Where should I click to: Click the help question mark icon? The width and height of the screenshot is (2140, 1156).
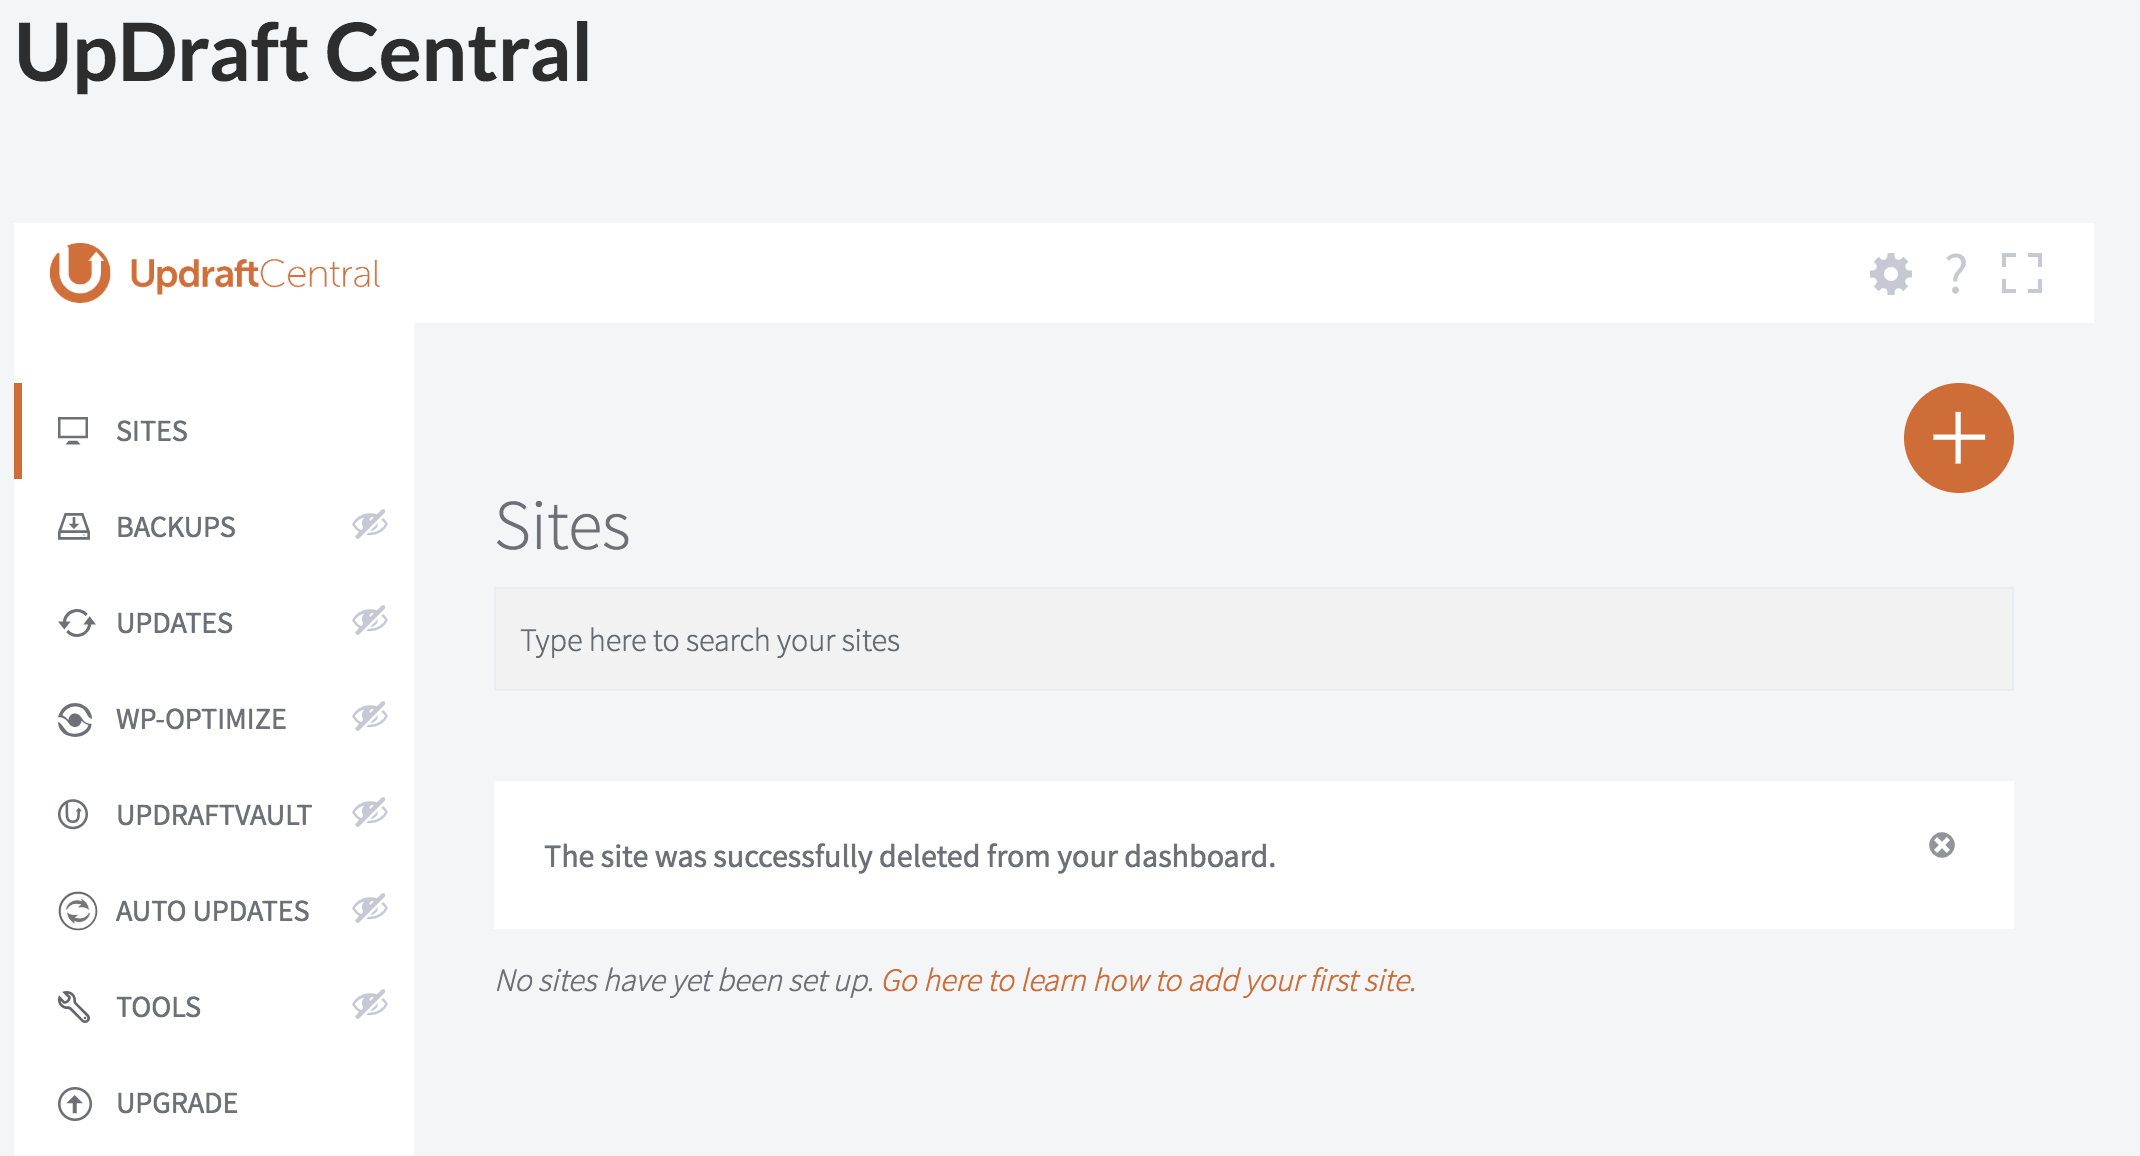click(x=1955, y=274)
